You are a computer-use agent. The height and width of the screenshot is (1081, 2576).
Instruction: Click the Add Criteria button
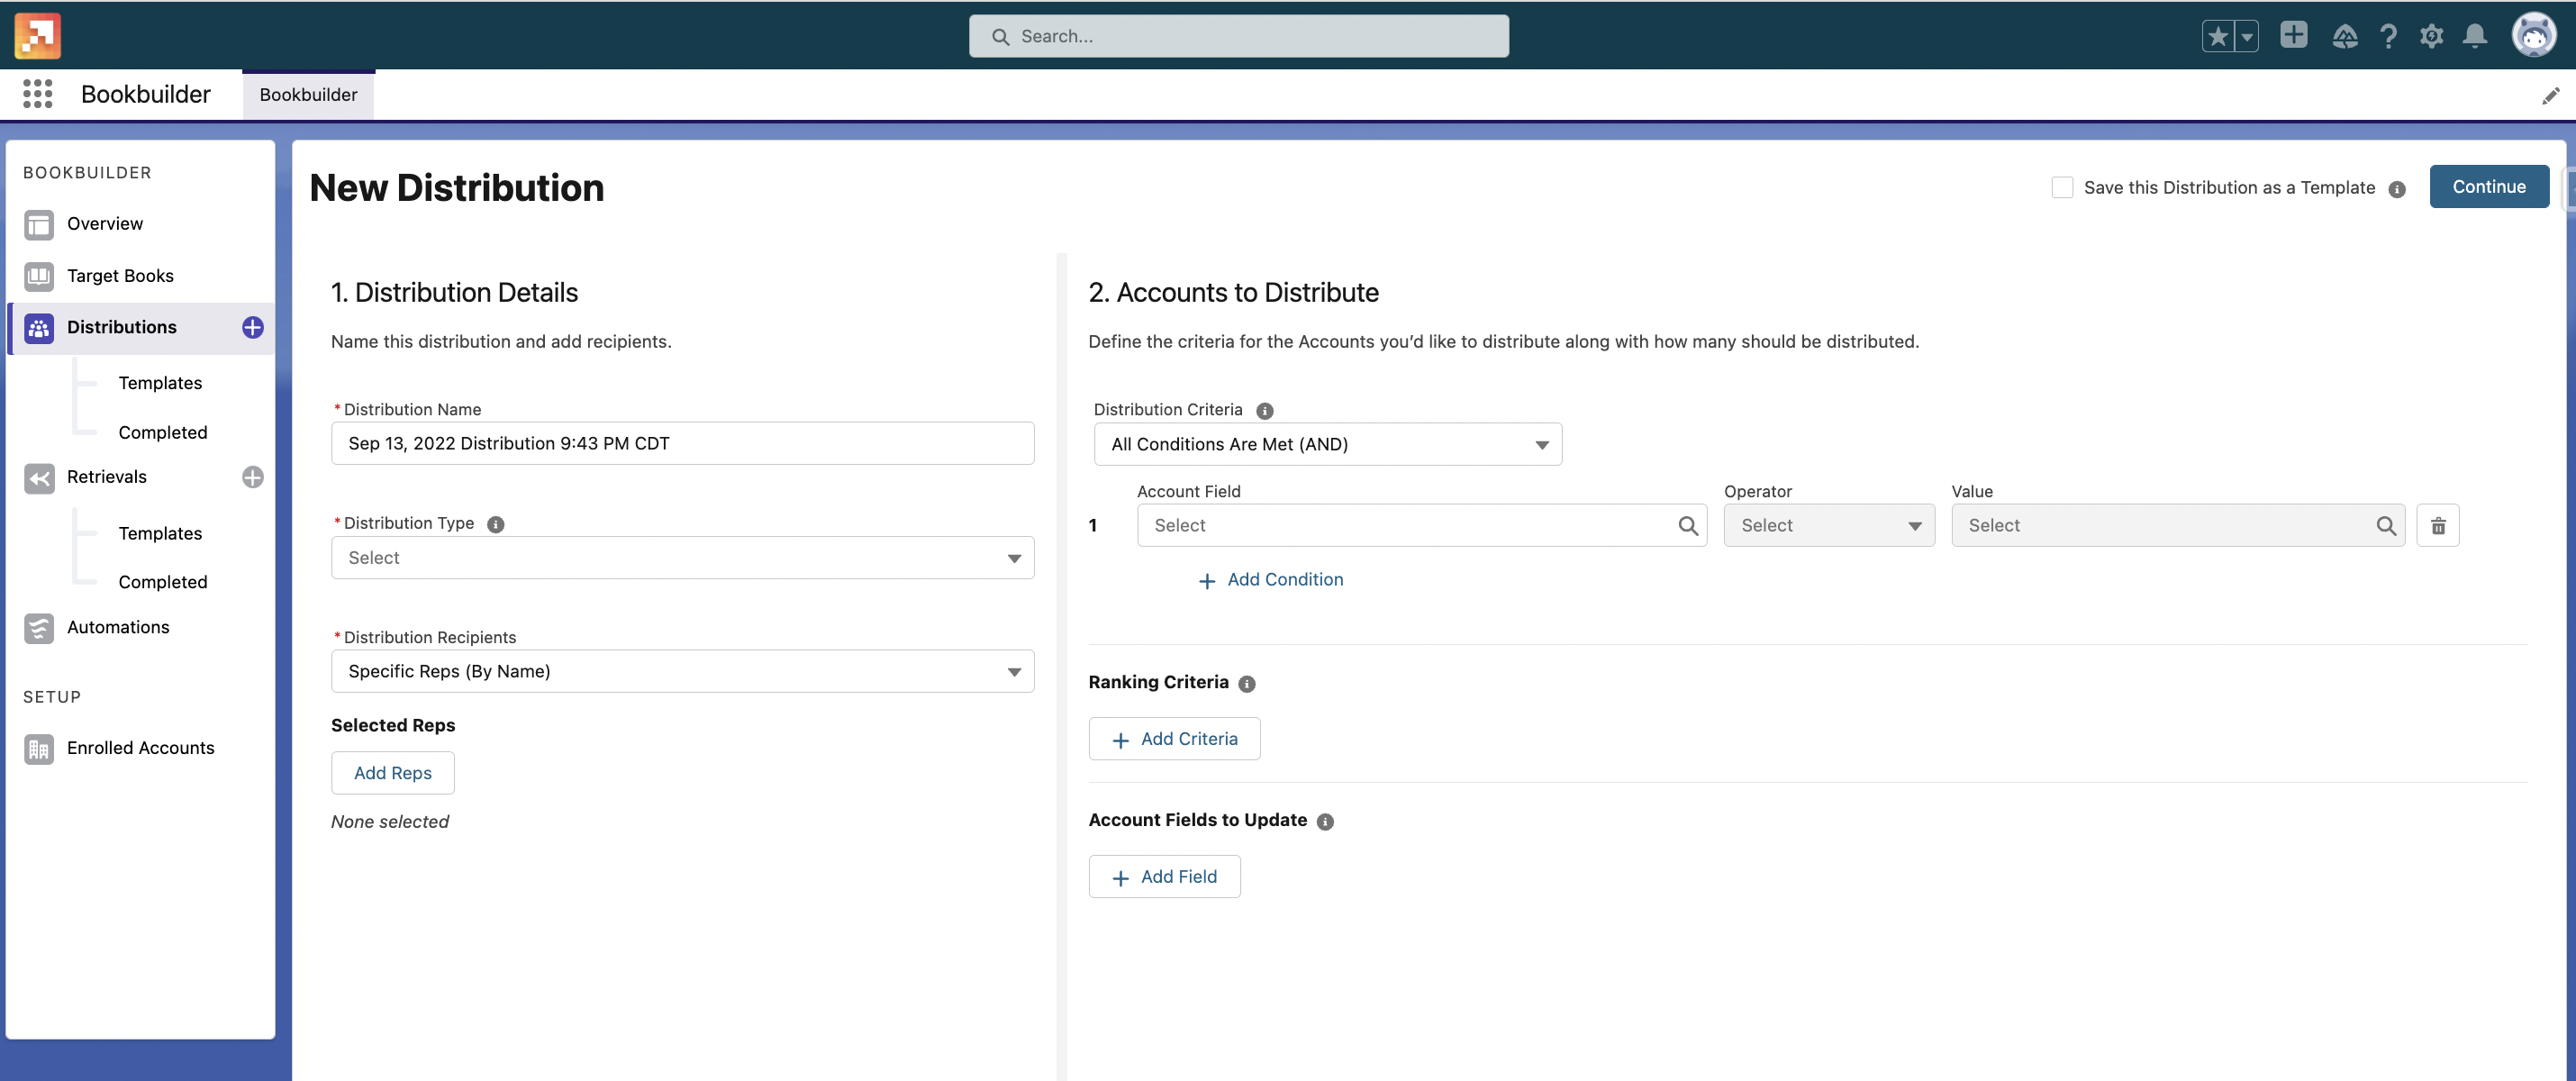[1174, 740]
